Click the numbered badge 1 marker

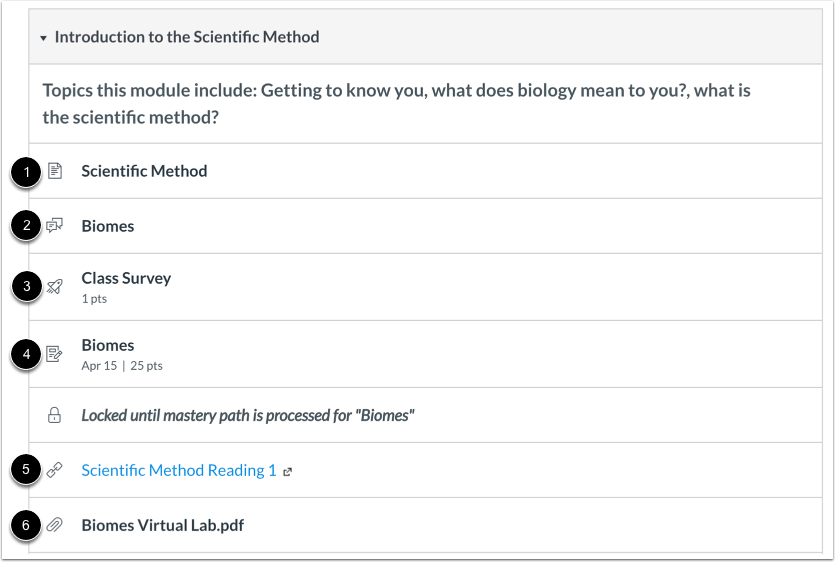[x=26, y=172]
